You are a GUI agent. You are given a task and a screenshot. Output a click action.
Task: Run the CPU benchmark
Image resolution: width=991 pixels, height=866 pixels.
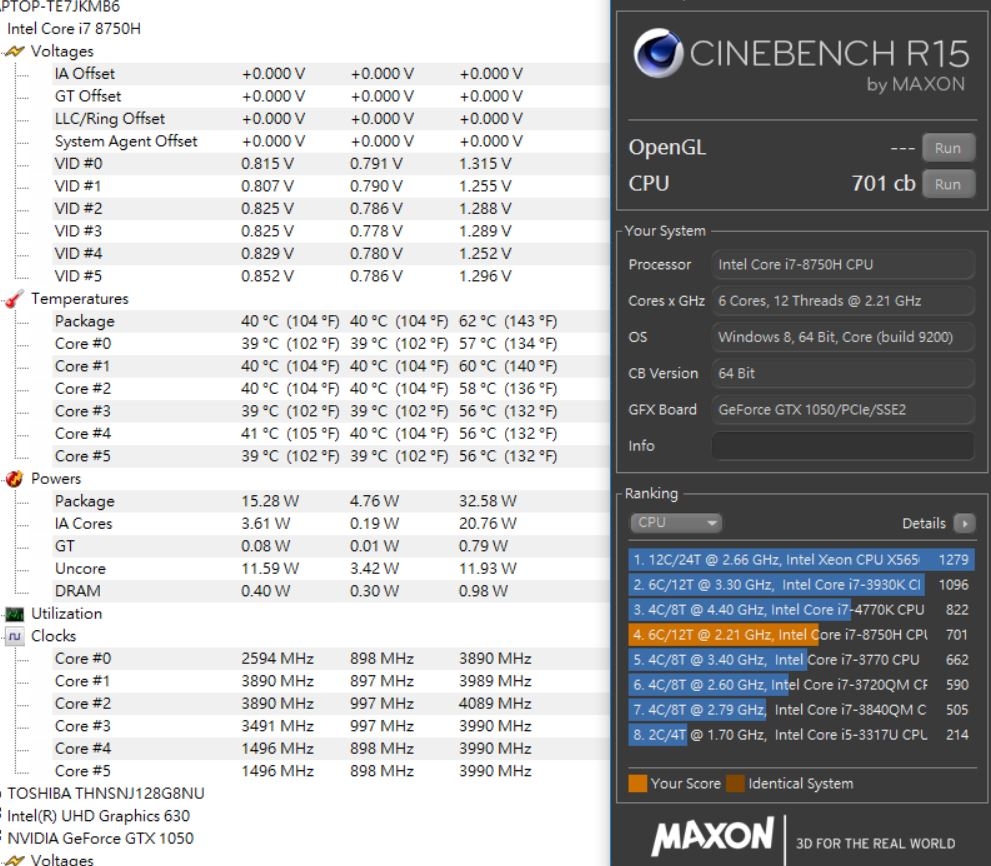pyautogui.click(x=948, y=184)
